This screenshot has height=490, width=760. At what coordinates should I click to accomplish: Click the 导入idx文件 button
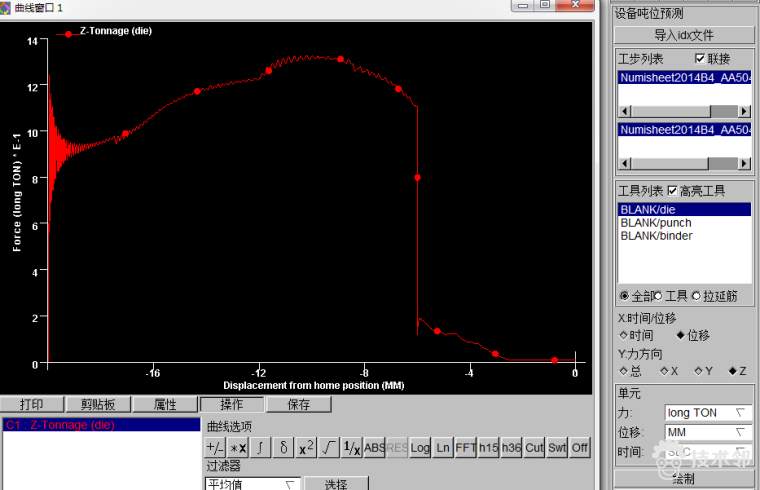point(684,35)
